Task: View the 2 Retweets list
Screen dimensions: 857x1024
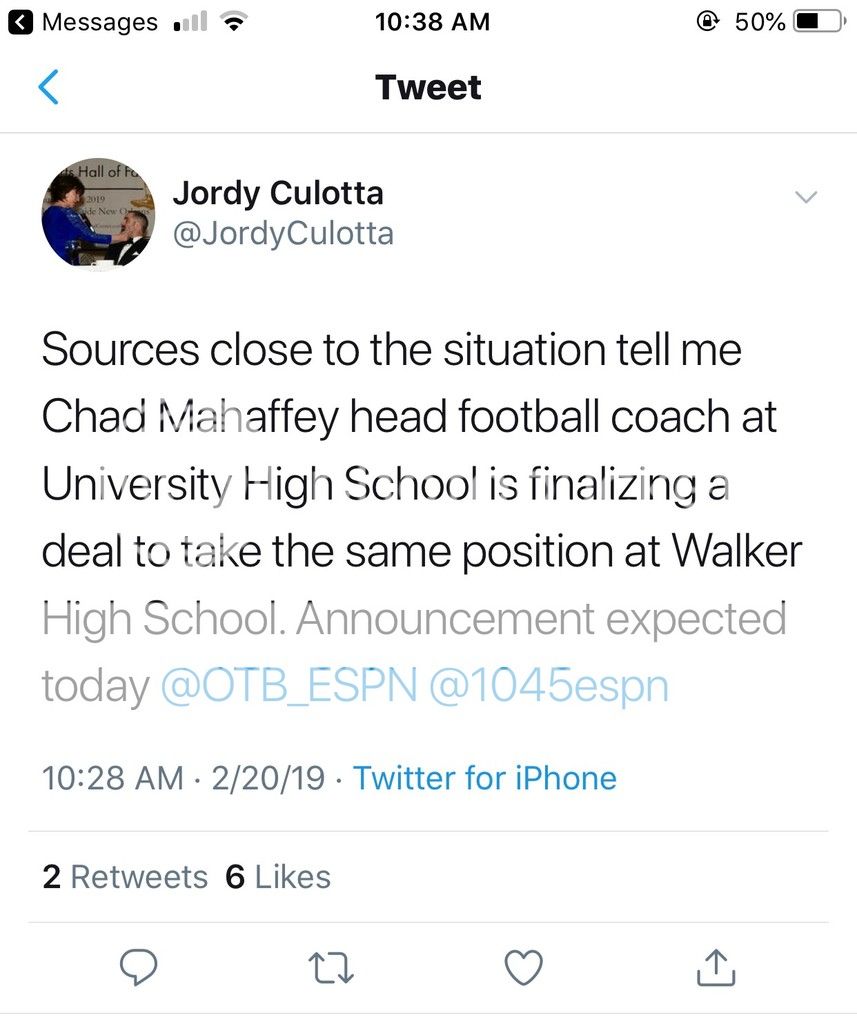Action: click(x=125, y=877)
